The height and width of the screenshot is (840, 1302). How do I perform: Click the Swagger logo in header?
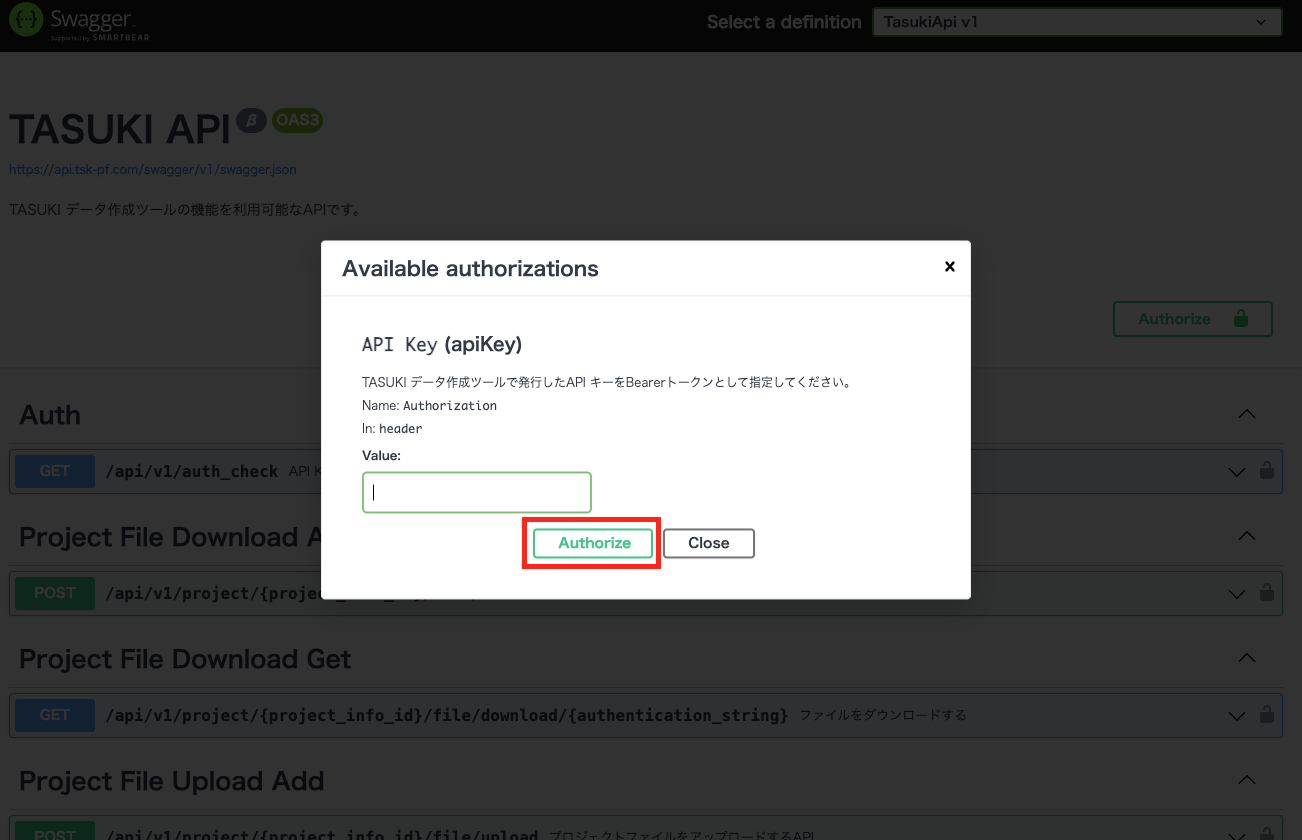(x=77, y=23)
